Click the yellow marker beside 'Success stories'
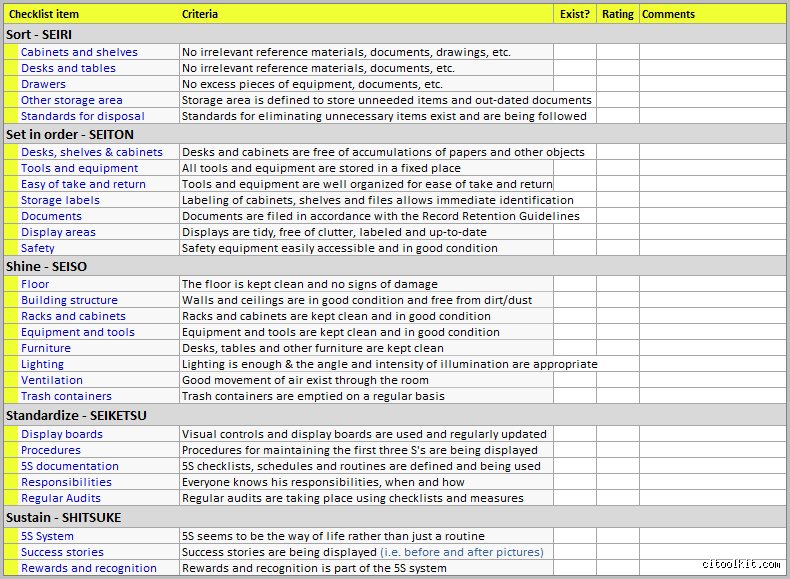790x579 pixels. [11, 552]
